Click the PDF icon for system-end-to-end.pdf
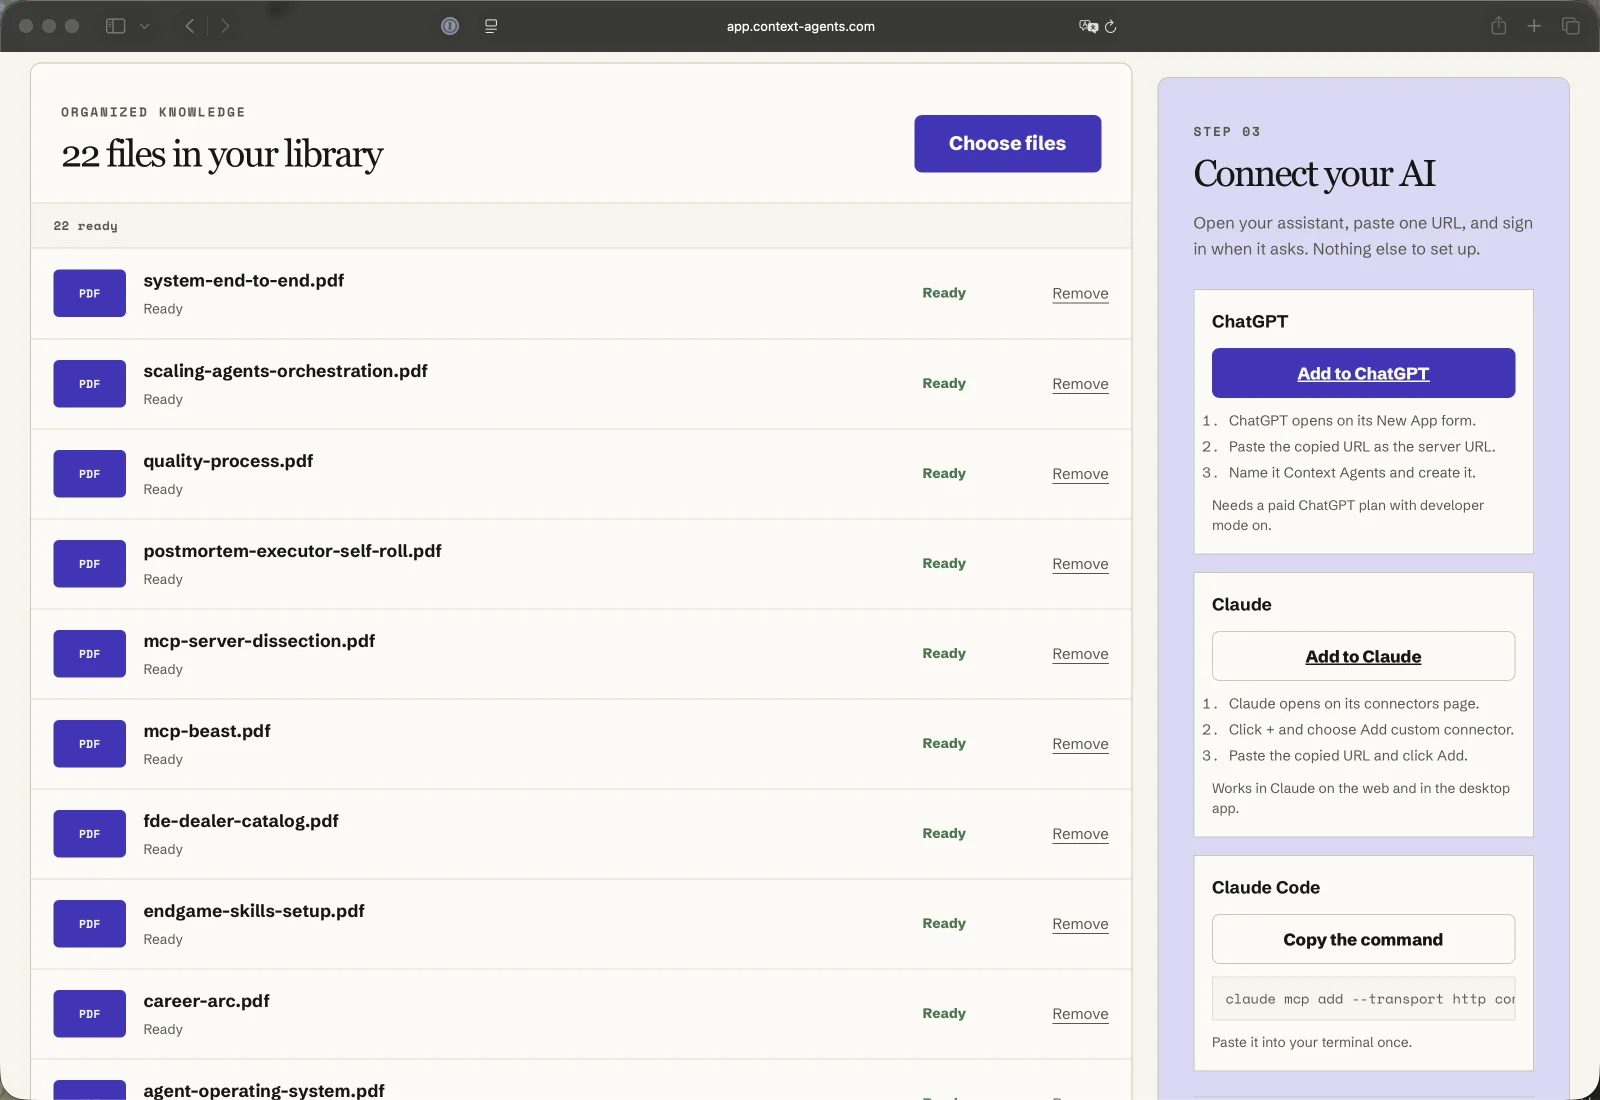Image resolution: width=1600 pixels, height=1100 pixels. point(90,293)
